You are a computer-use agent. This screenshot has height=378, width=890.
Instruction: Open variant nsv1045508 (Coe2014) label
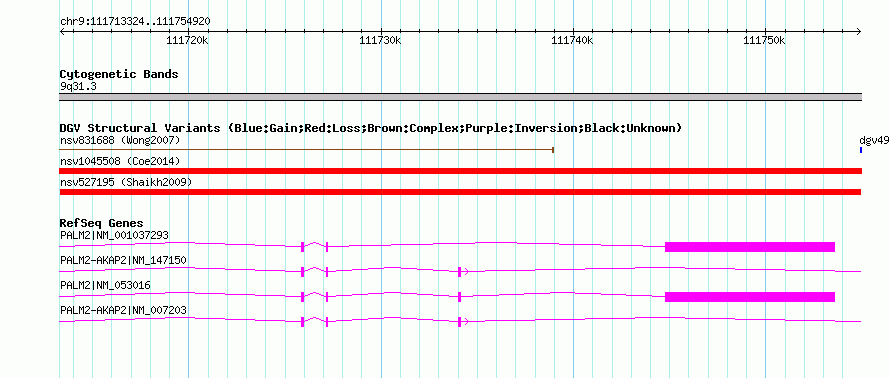[x=120, y=162]
